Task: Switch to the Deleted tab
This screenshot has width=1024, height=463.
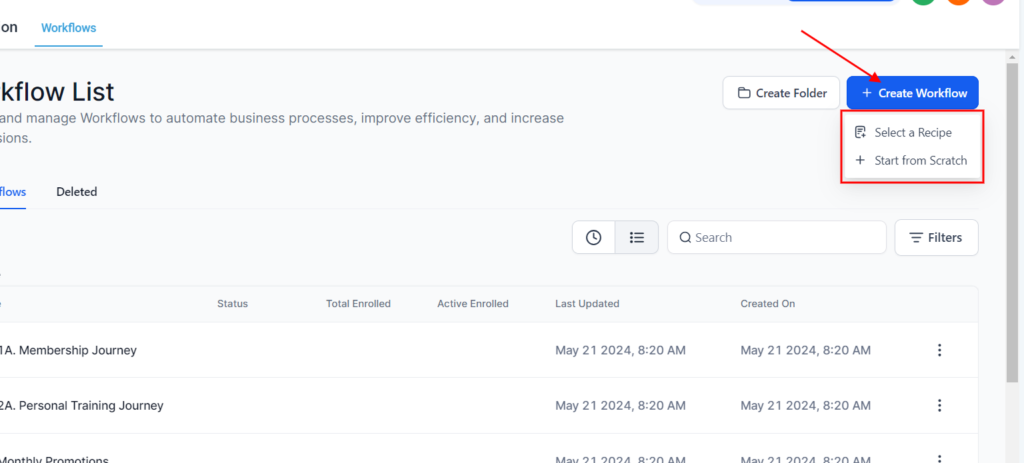Action: tap(77, 191)
